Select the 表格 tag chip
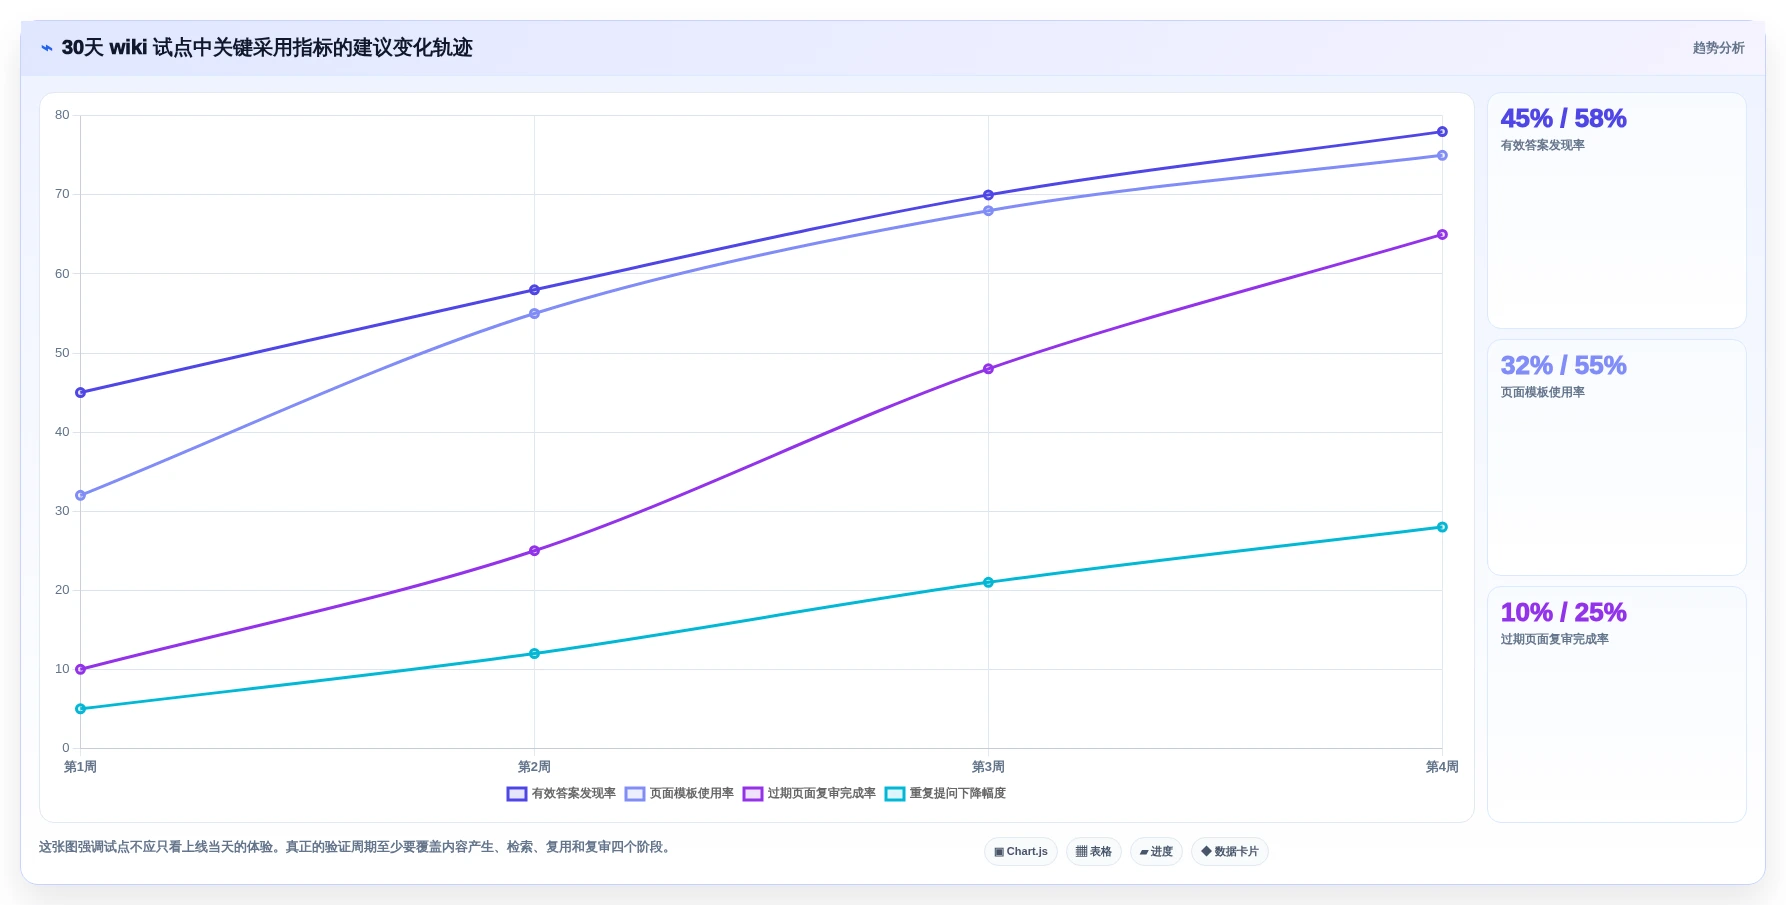The width and height of the screenshot is (1786, 905). click(1094, 852)
